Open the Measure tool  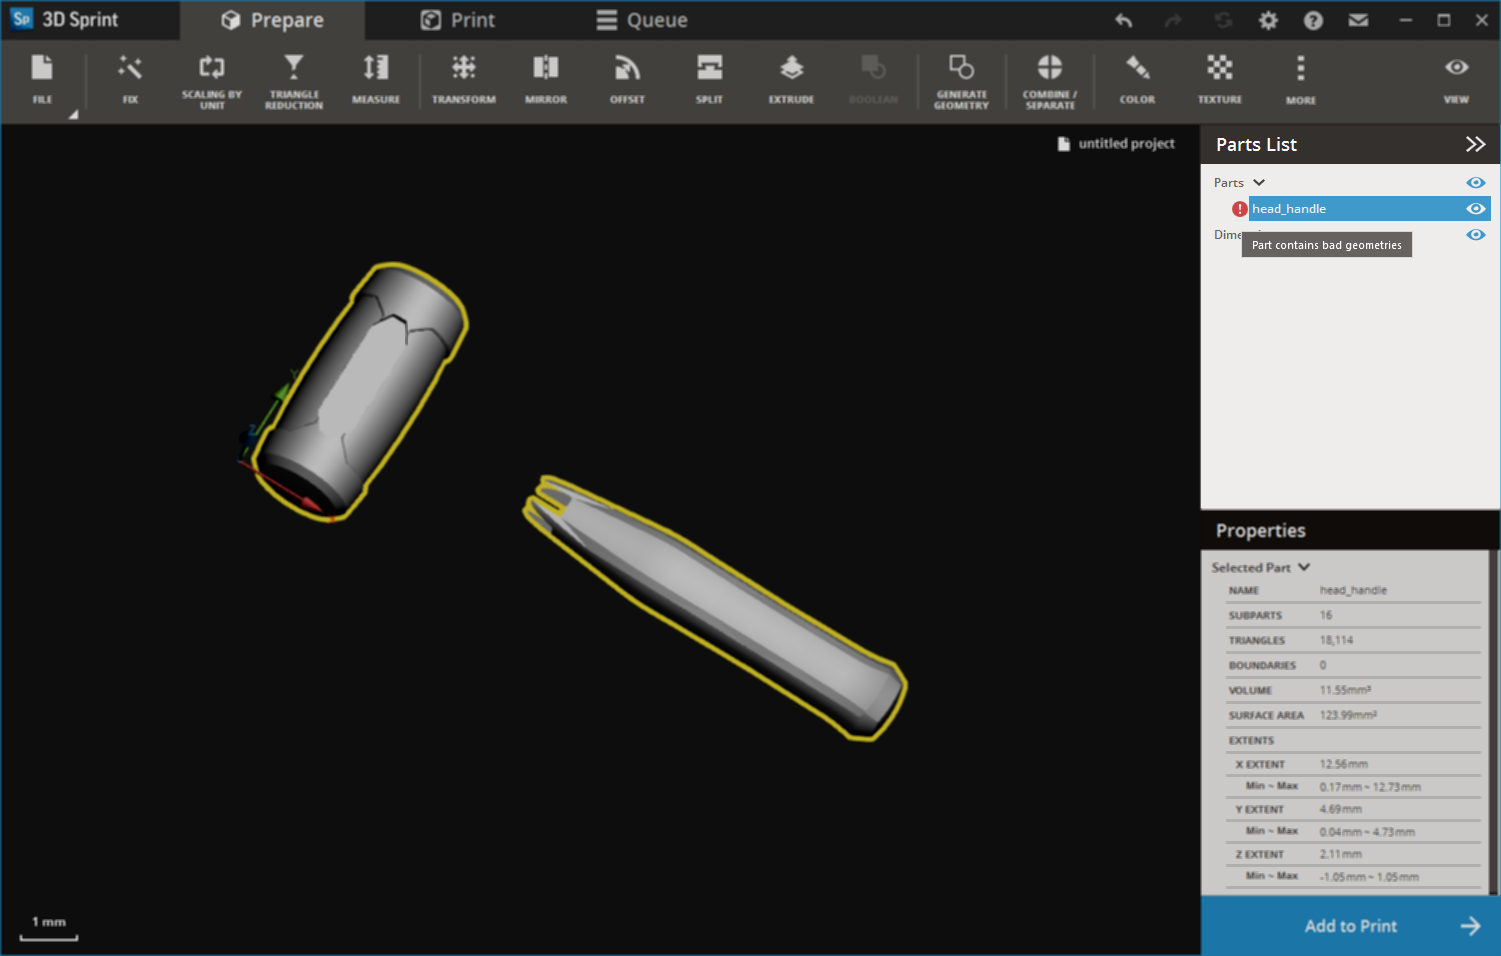(376, 80)
